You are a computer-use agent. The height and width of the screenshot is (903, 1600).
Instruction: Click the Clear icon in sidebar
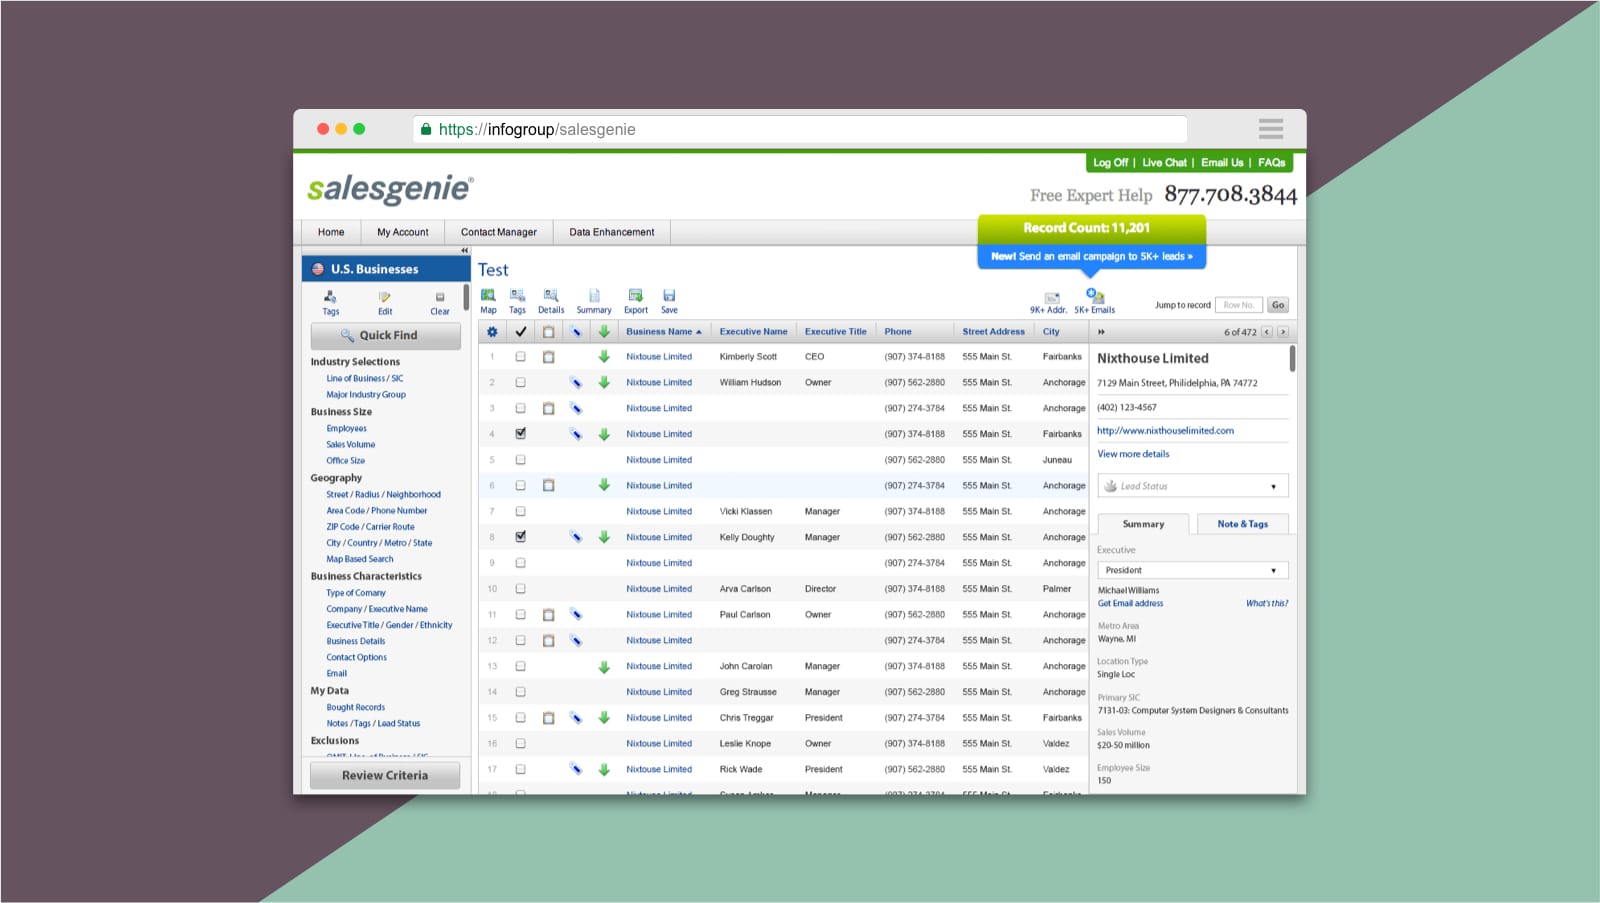440,297
